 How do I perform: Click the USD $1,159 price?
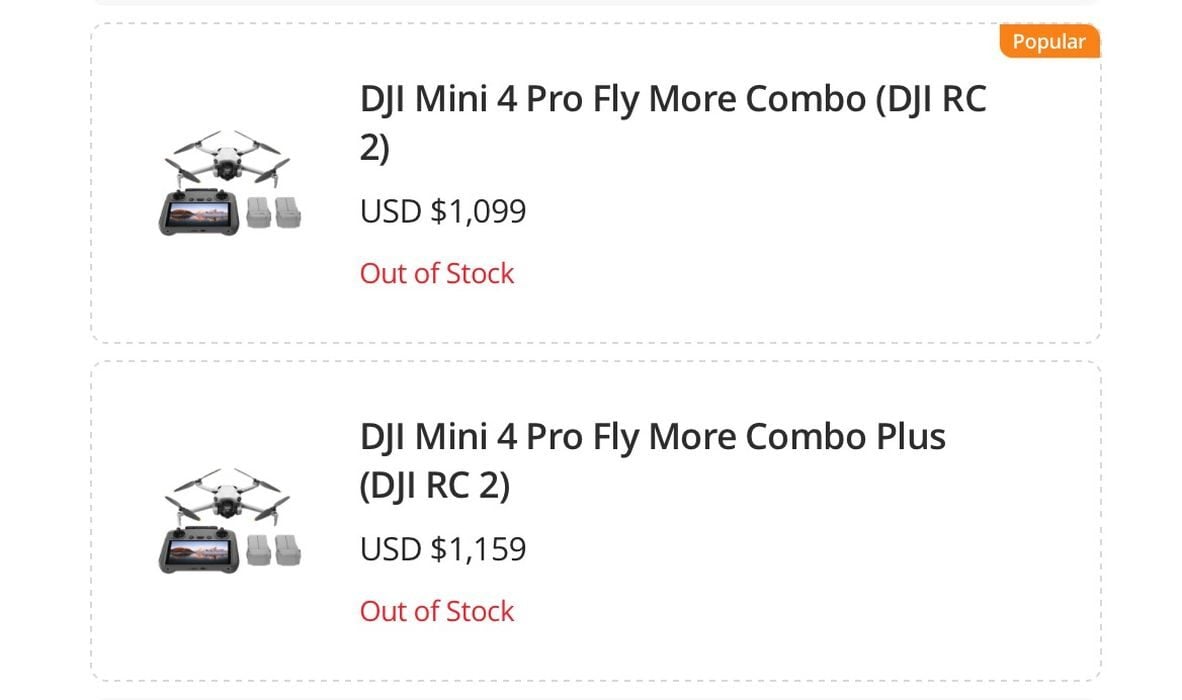point(443,550)
